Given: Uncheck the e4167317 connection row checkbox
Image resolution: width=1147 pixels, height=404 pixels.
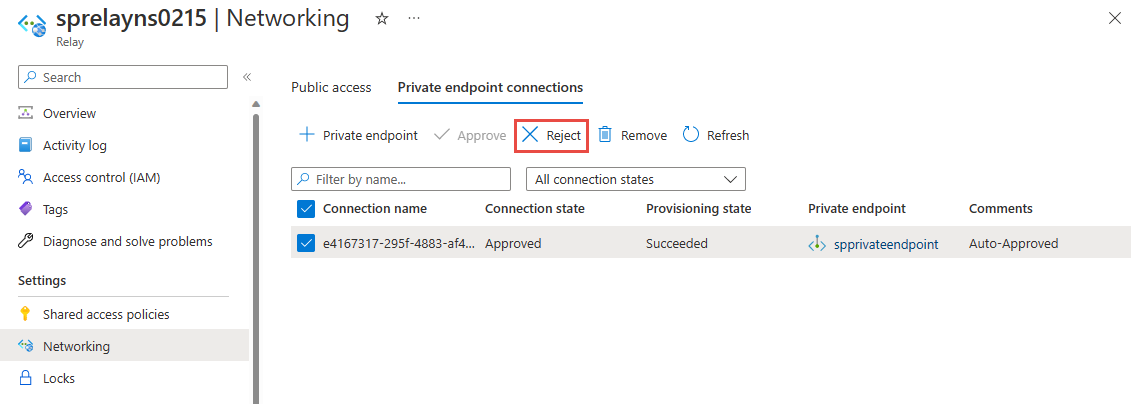Looking at the screenshot, I should (x=306, y=243).
